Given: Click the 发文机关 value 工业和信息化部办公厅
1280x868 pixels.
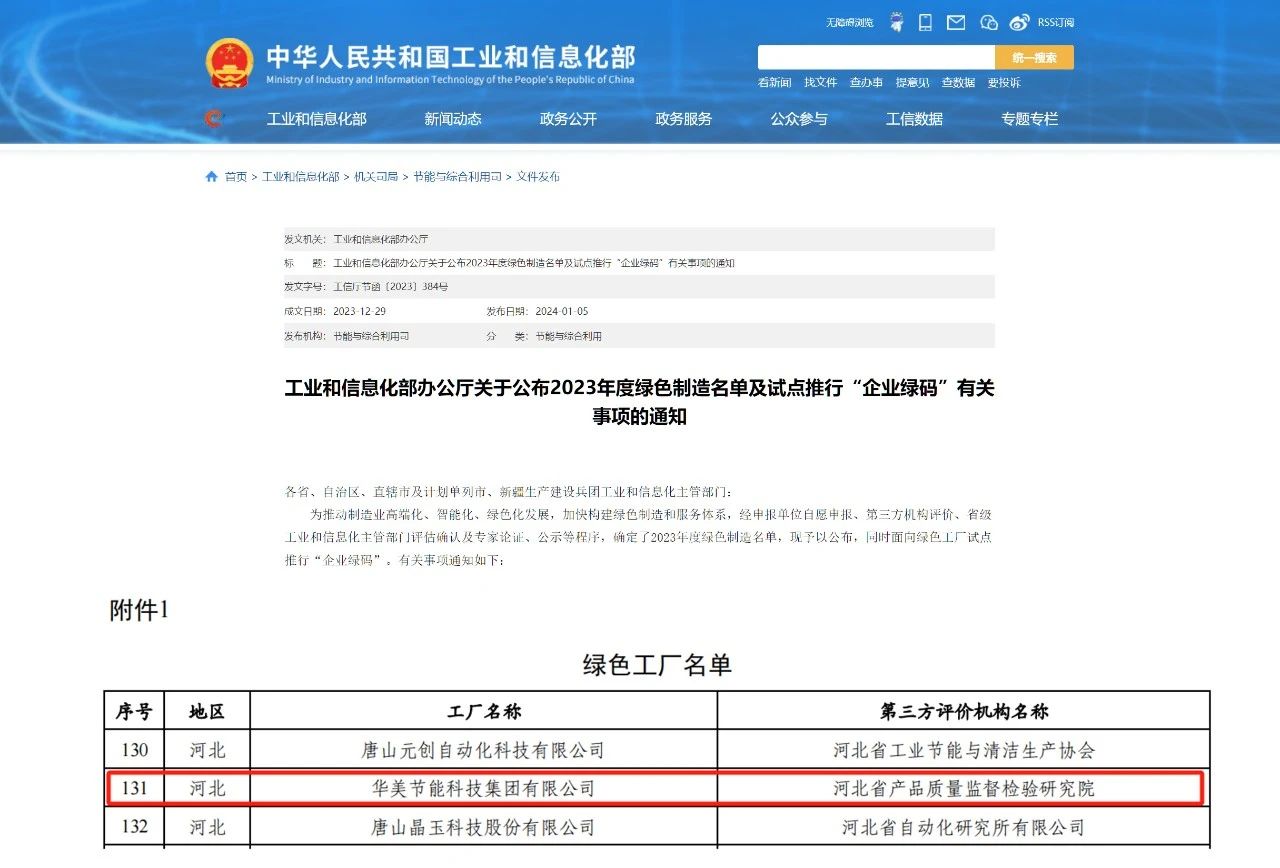Looking at the screenshot, I should 380,240.
